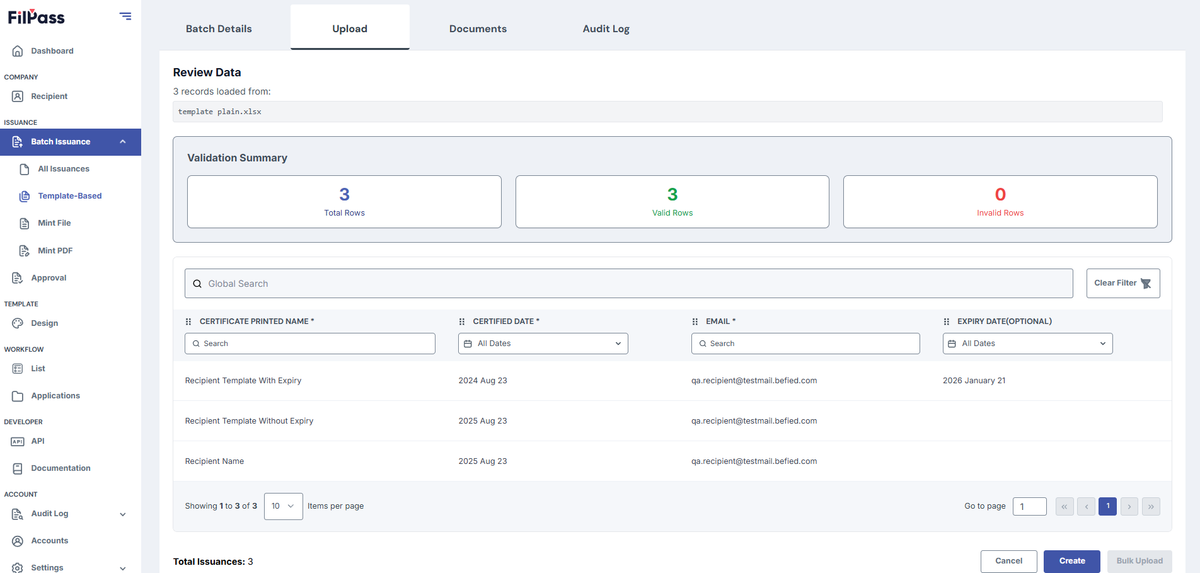The width and height of the screenshot is (1200, 573).
Task: Click the drag handle of Expiry Date column
Action: pos(947,321)
